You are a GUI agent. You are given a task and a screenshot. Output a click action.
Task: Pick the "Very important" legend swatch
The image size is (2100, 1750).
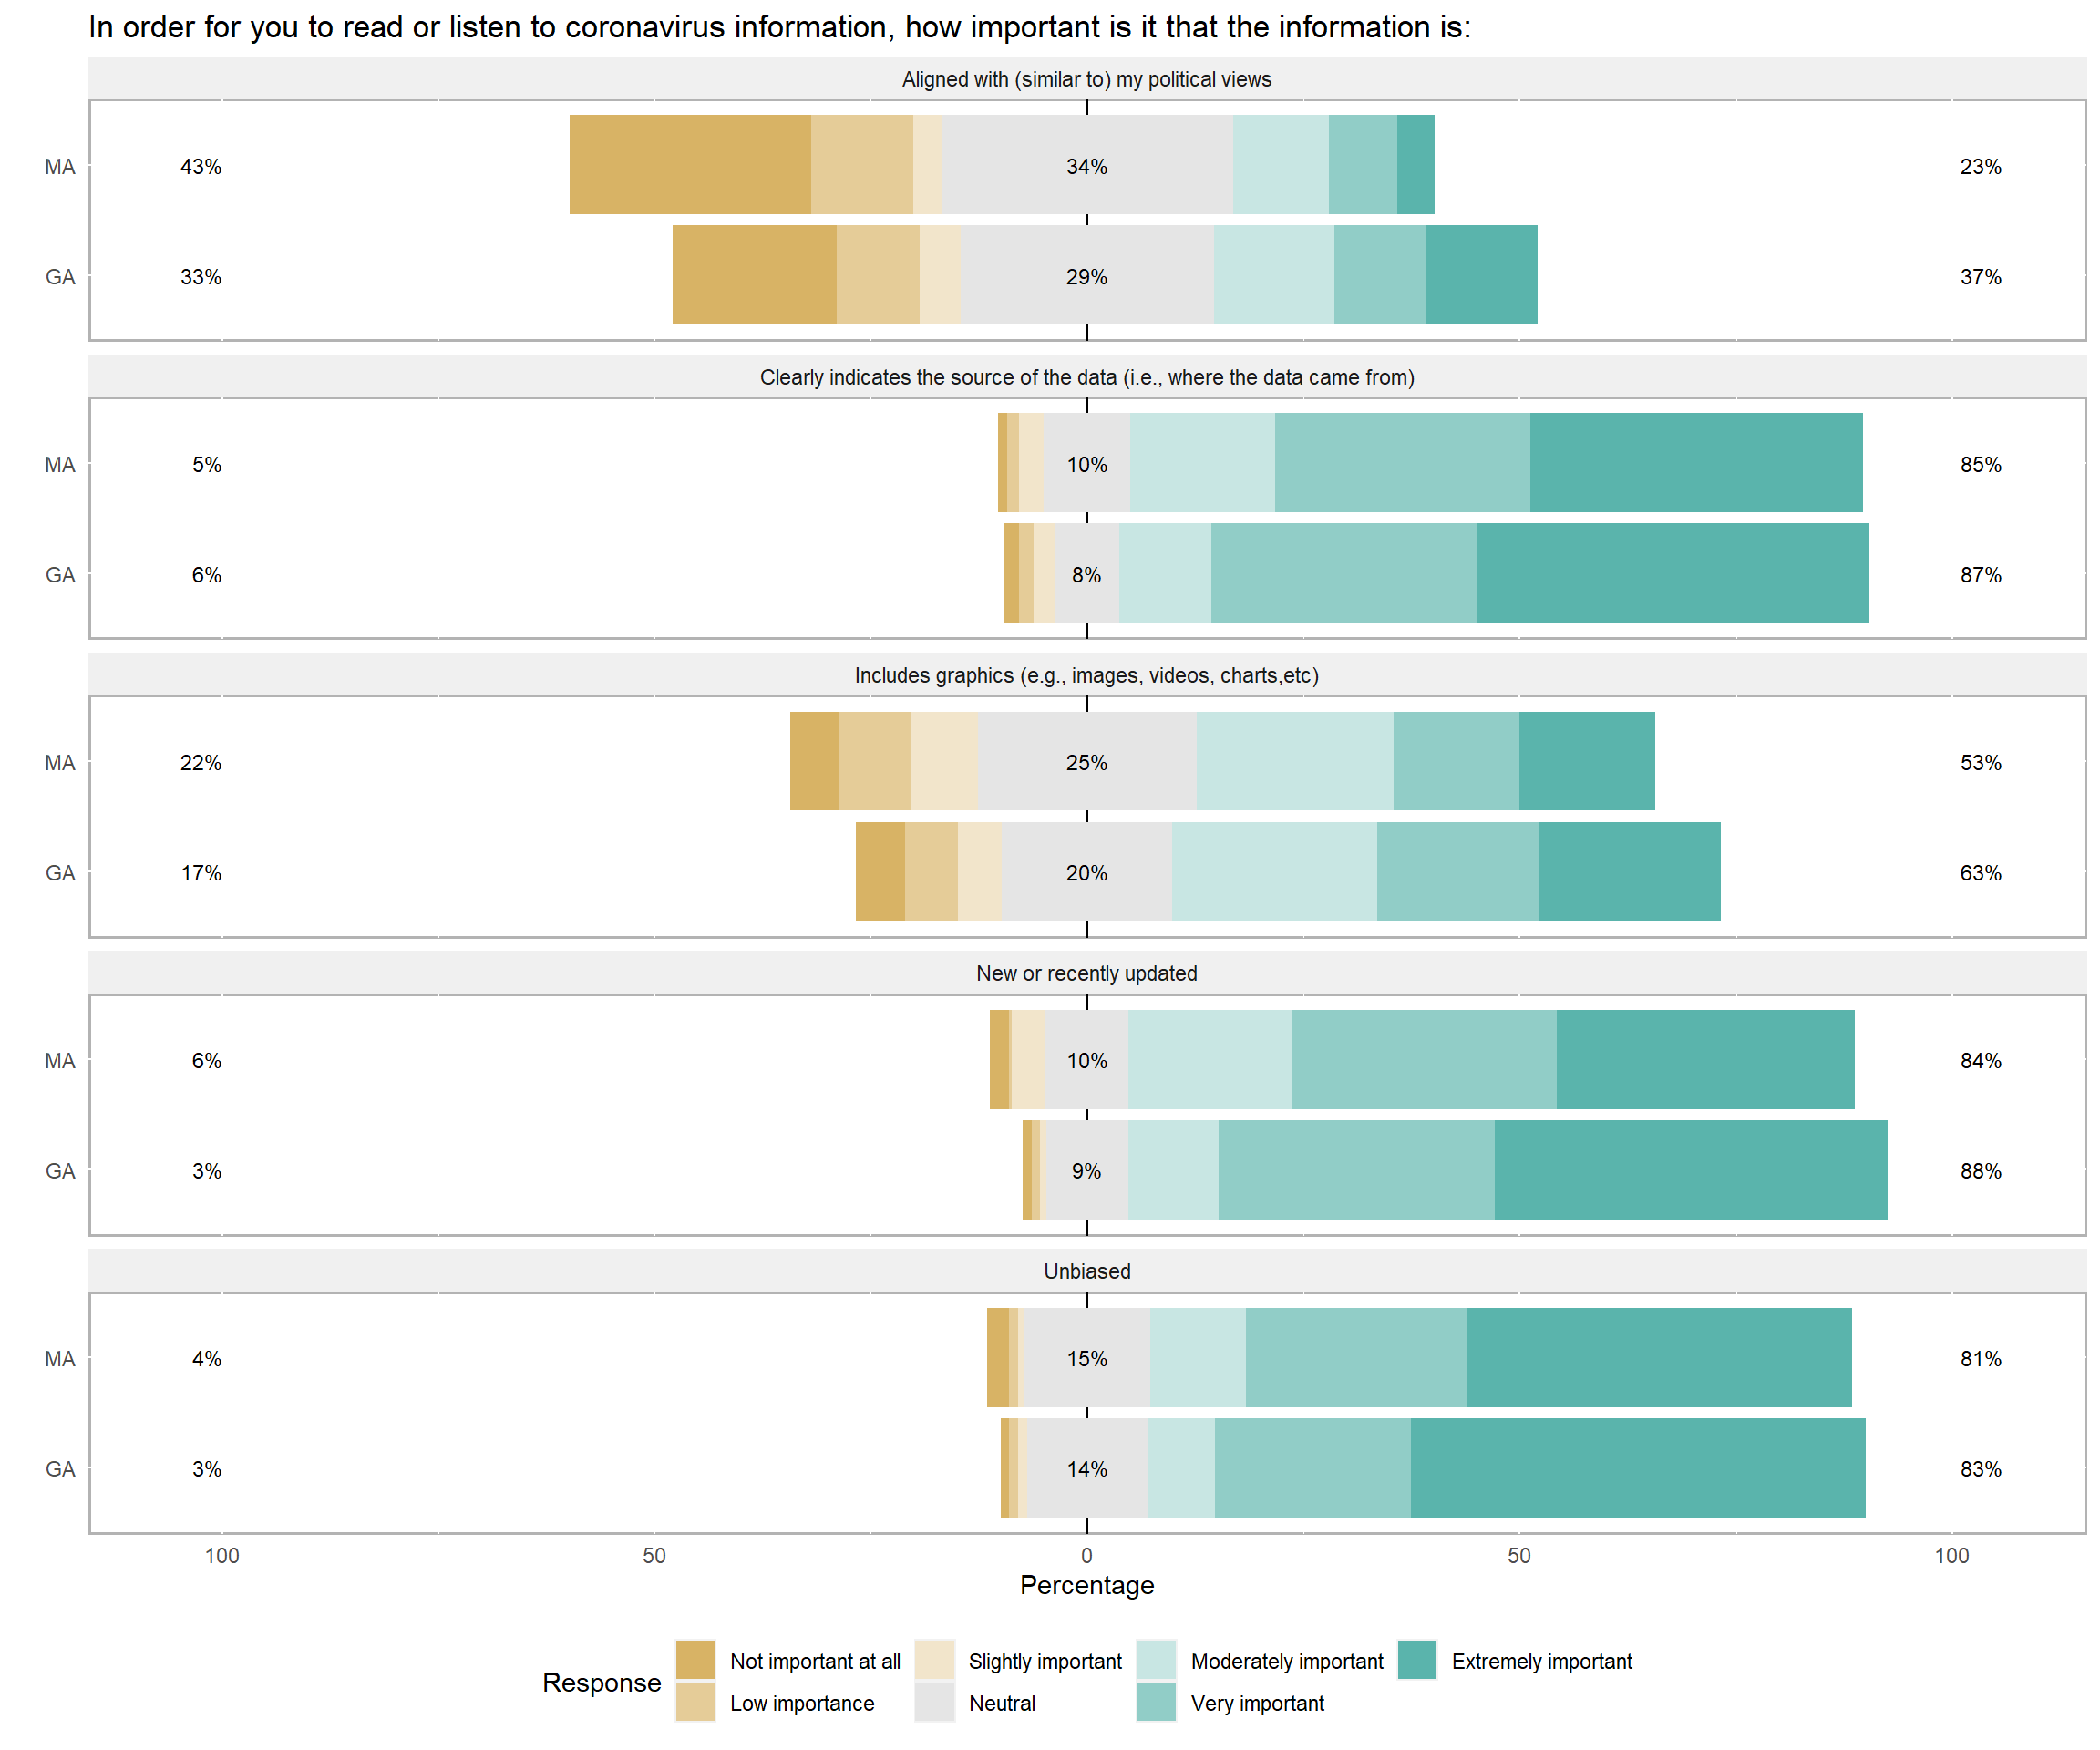(x=1156, y=1702)
